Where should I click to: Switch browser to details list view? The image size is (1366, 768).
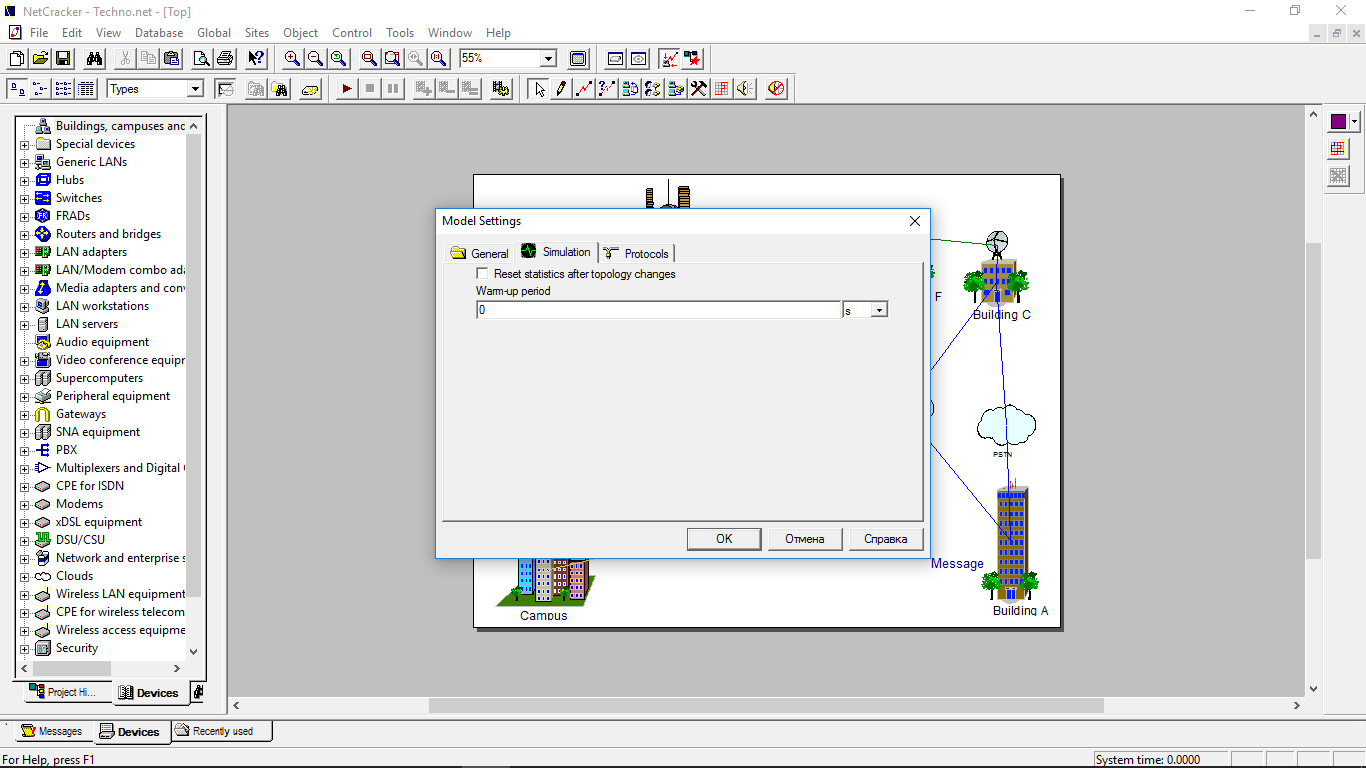coord(86,89)
